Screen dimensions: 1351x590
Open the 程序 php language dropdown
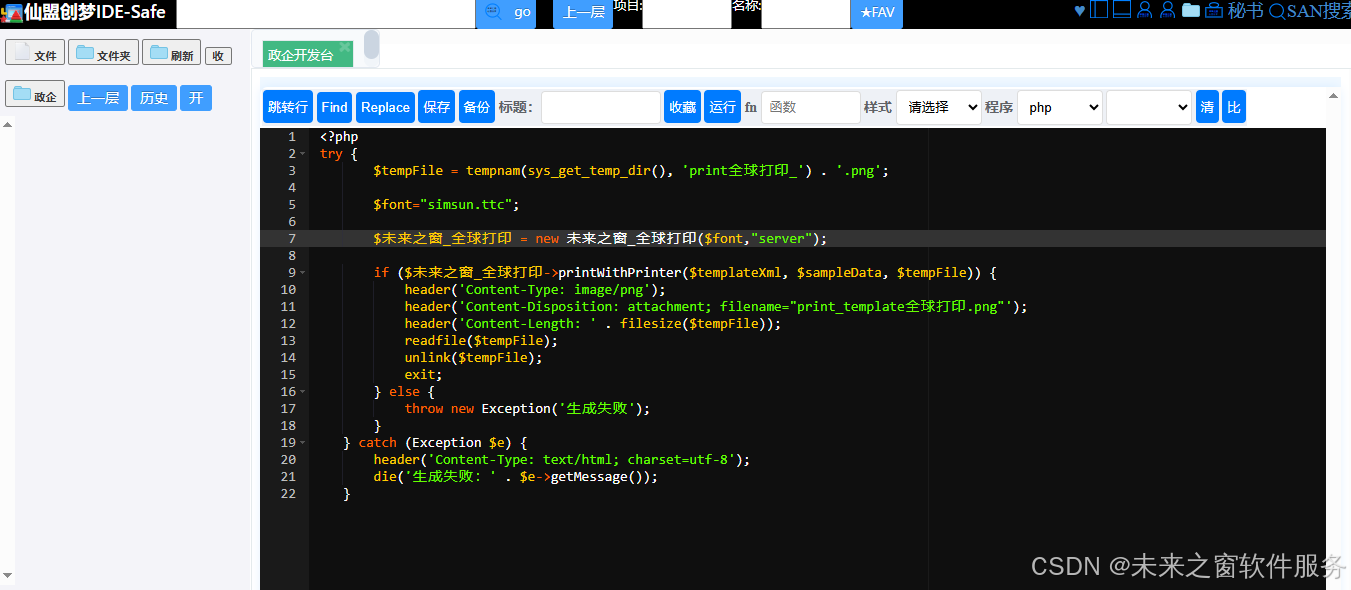click(1060, 107)
